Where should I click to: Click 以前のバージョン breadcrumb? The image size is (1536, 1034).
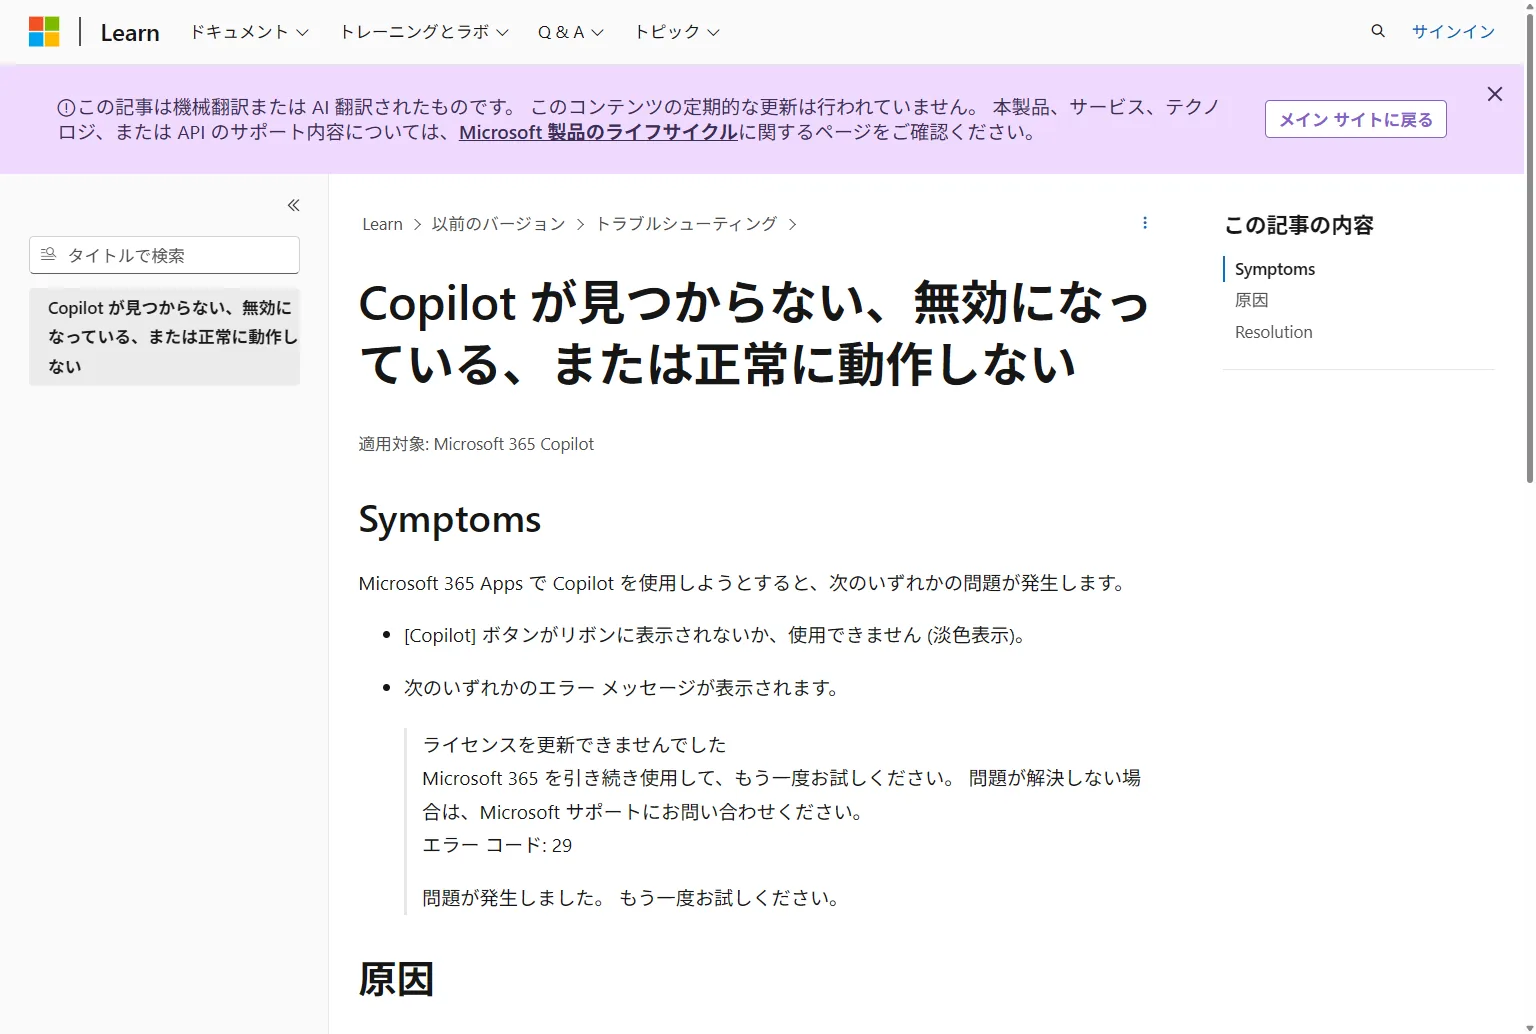[x=498, y=224]
